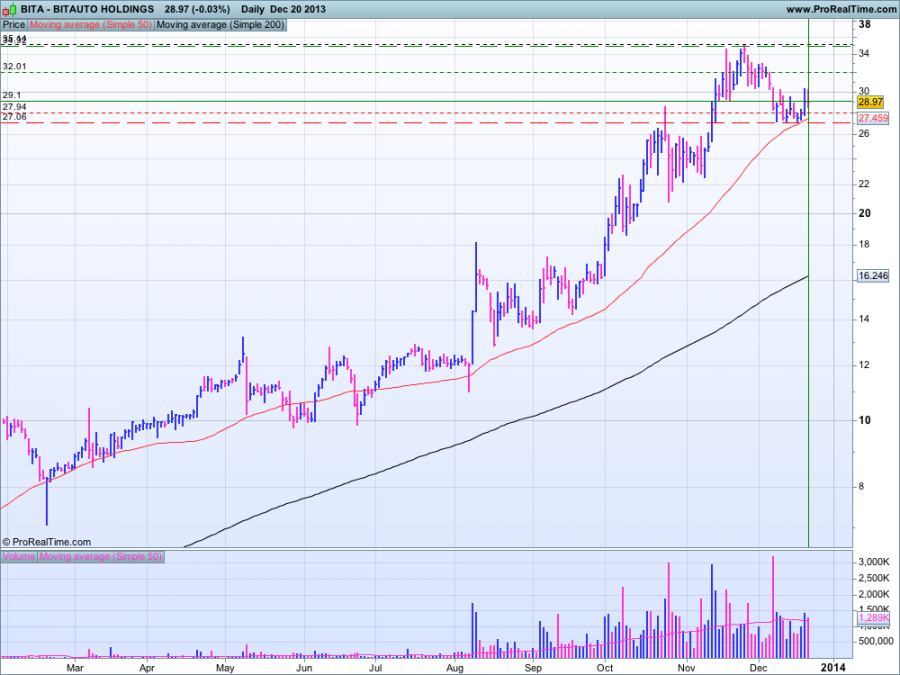
Task: Click the 22 price axis label
Action: [x=864, y=184]
